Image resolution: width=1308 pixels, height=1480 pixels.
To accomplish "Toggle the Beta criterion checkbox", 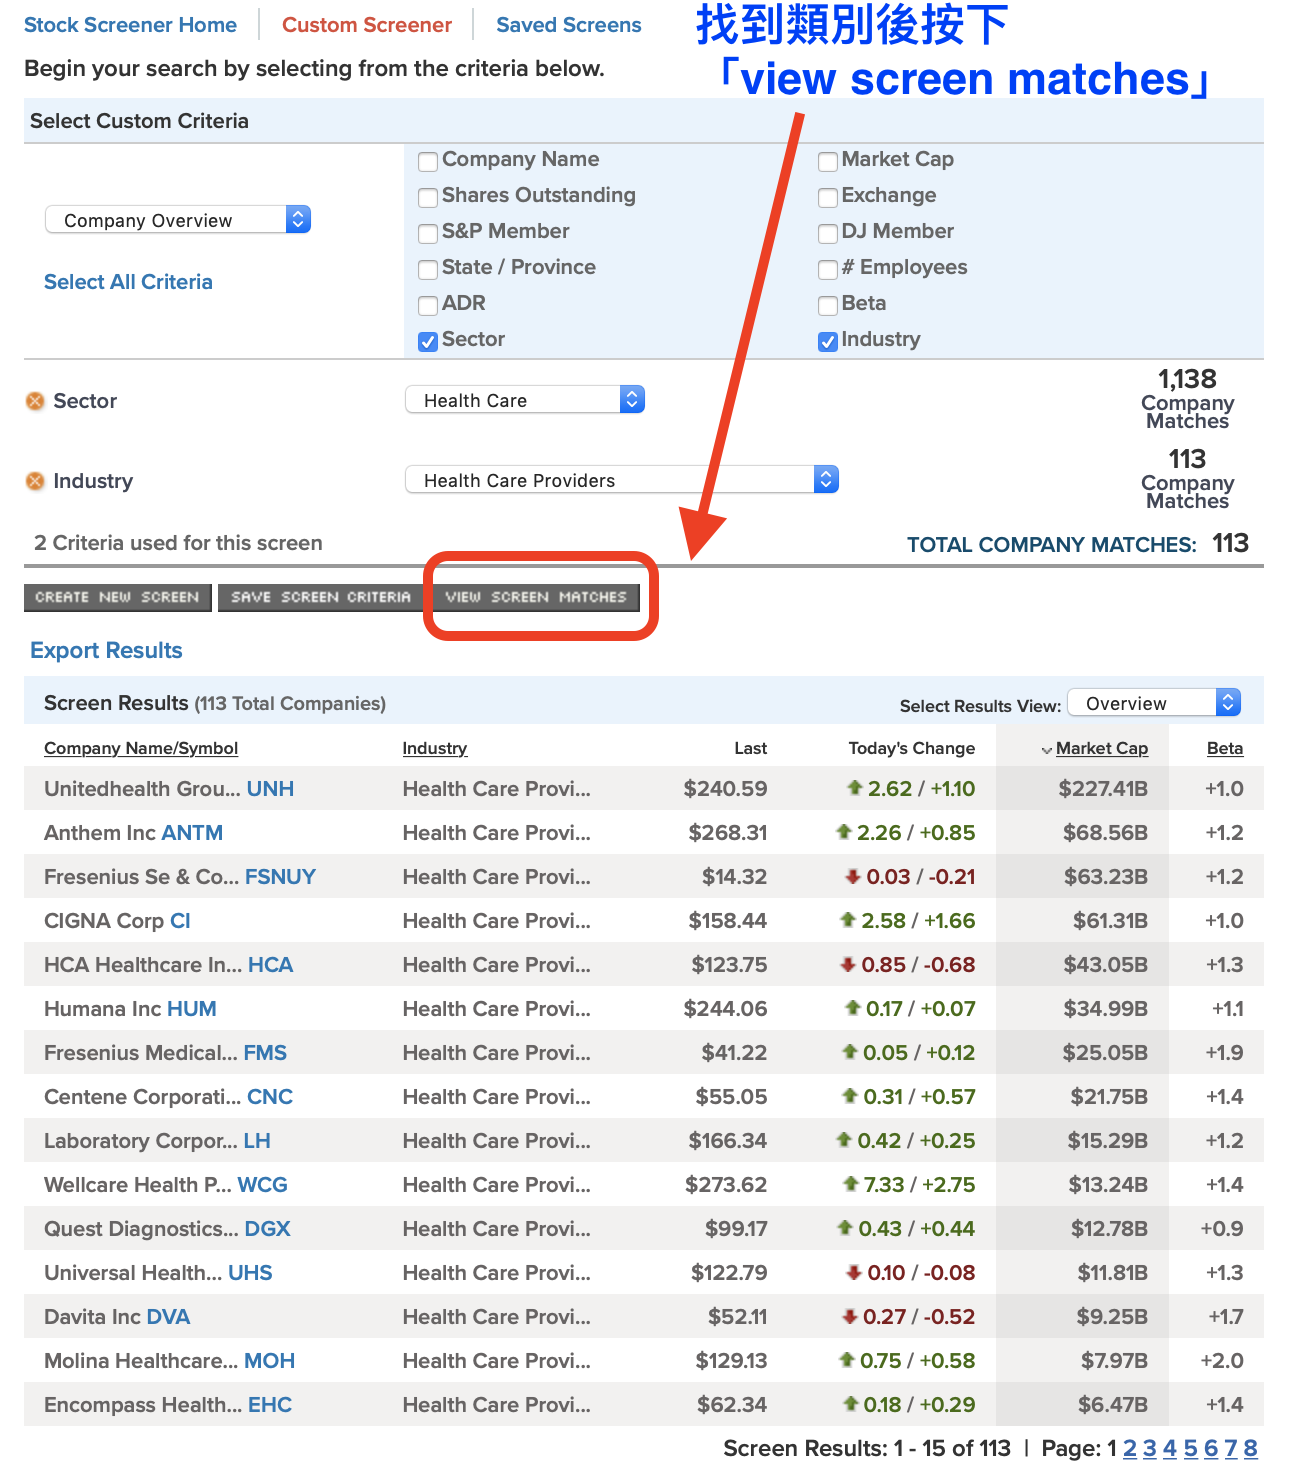I will 828,305.
